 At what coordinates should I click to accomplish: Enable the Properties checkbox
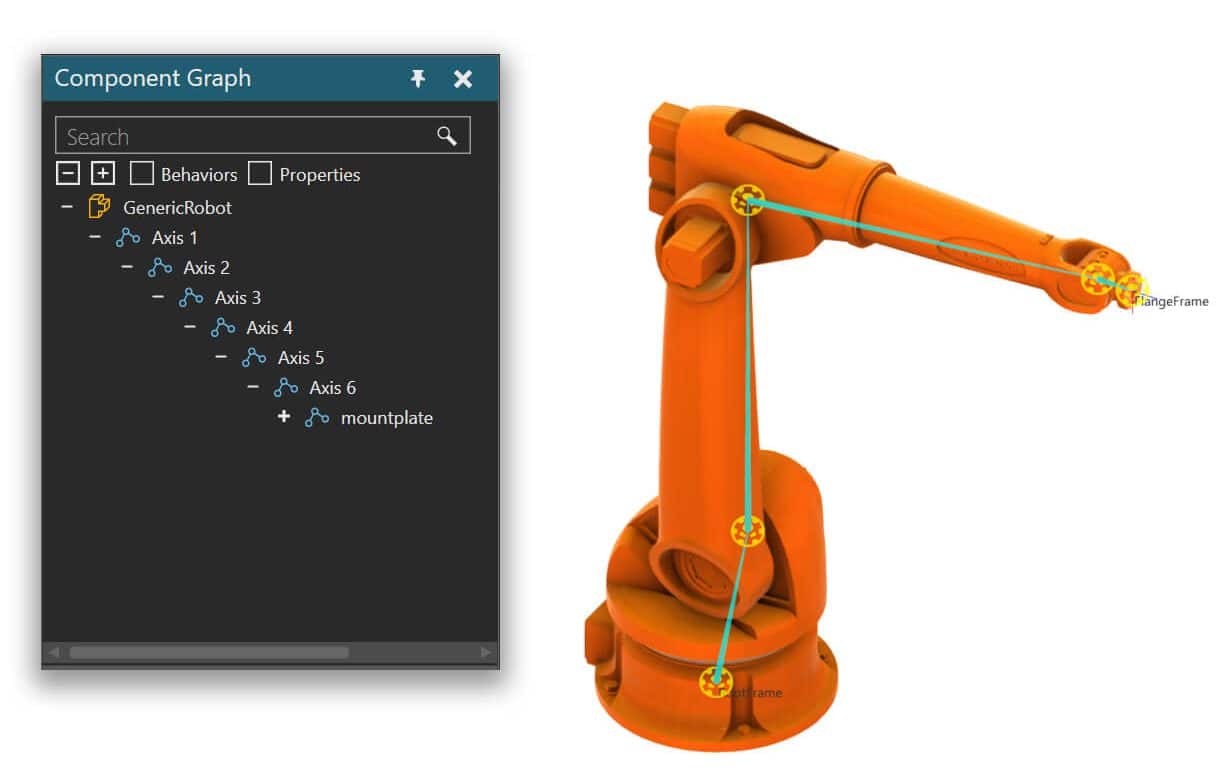tap(260, 174)
